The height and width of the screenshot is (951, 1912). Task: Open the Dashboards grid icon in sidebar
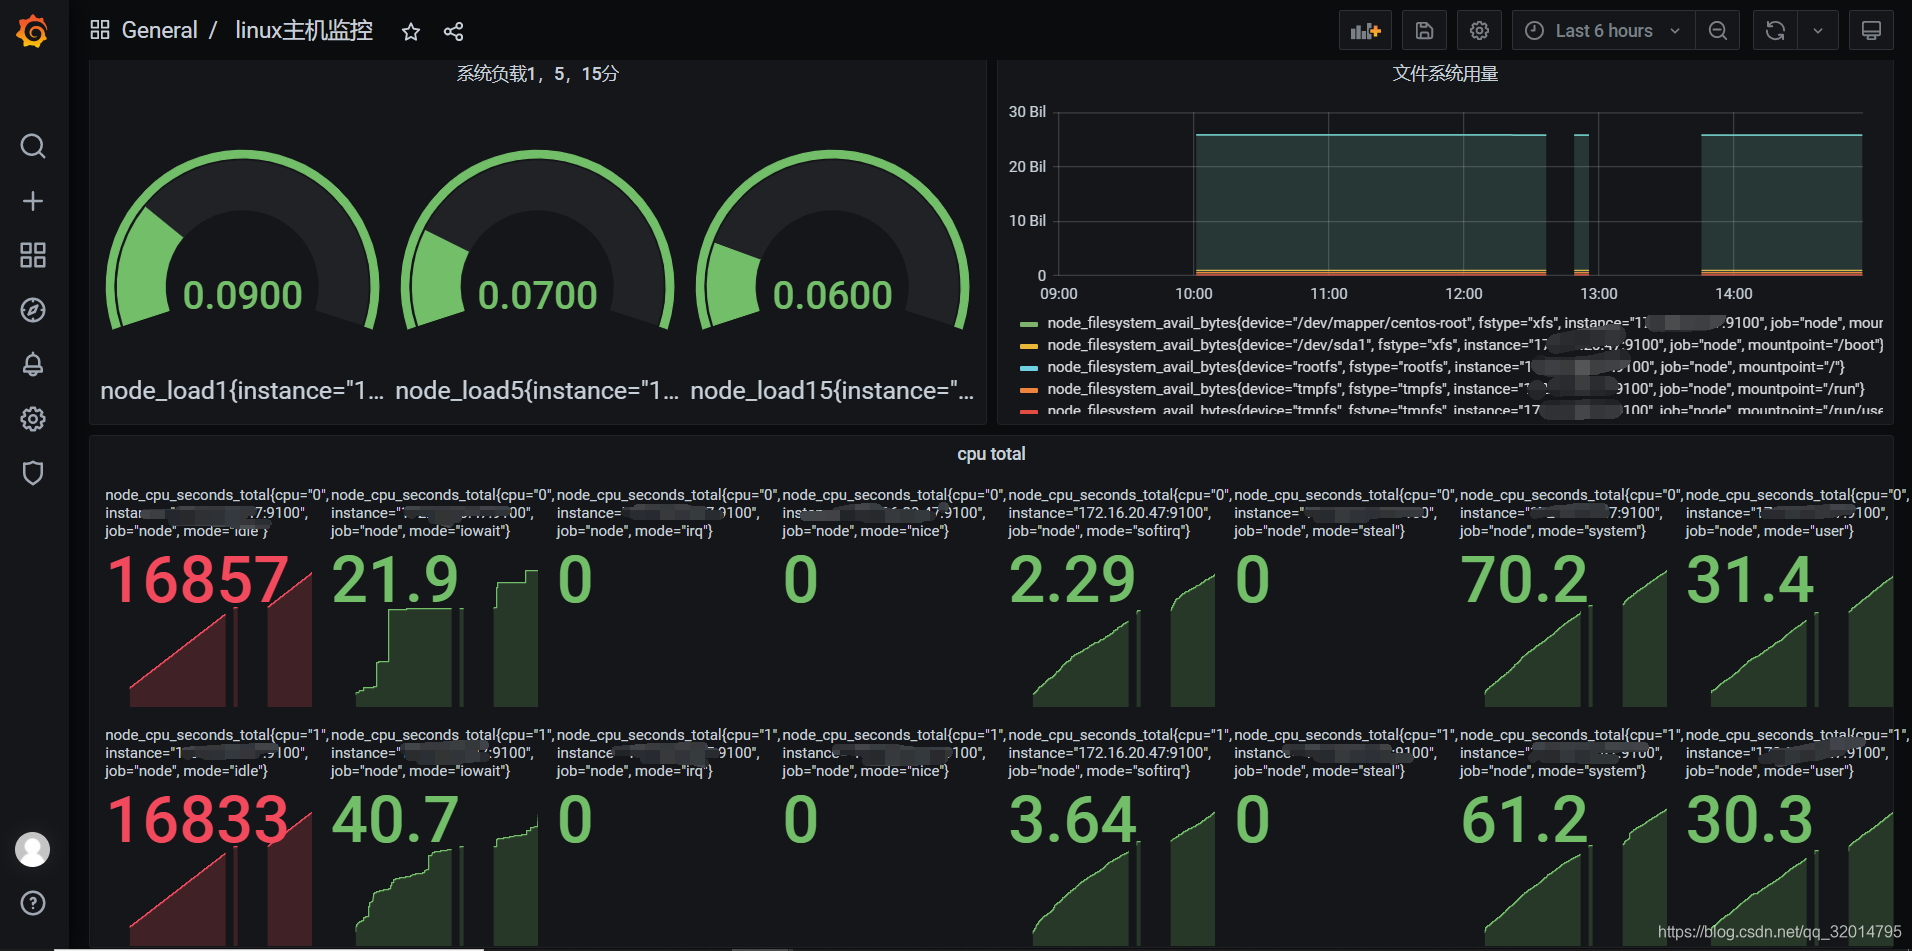click(x=33, y=255)
